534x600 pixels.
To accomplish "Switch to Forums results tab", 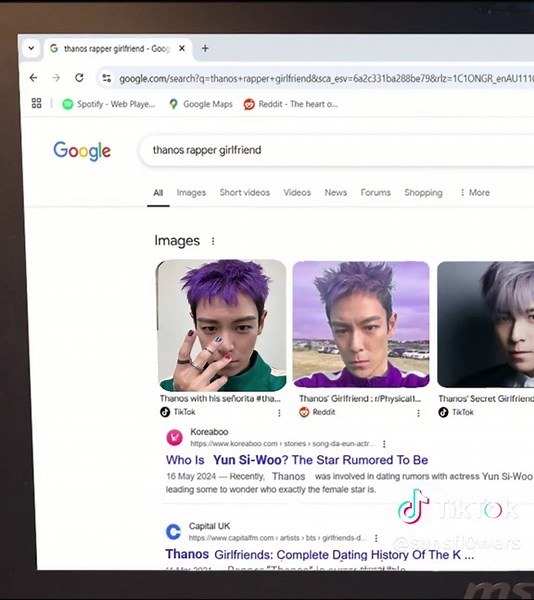I will tap(376, 192).
